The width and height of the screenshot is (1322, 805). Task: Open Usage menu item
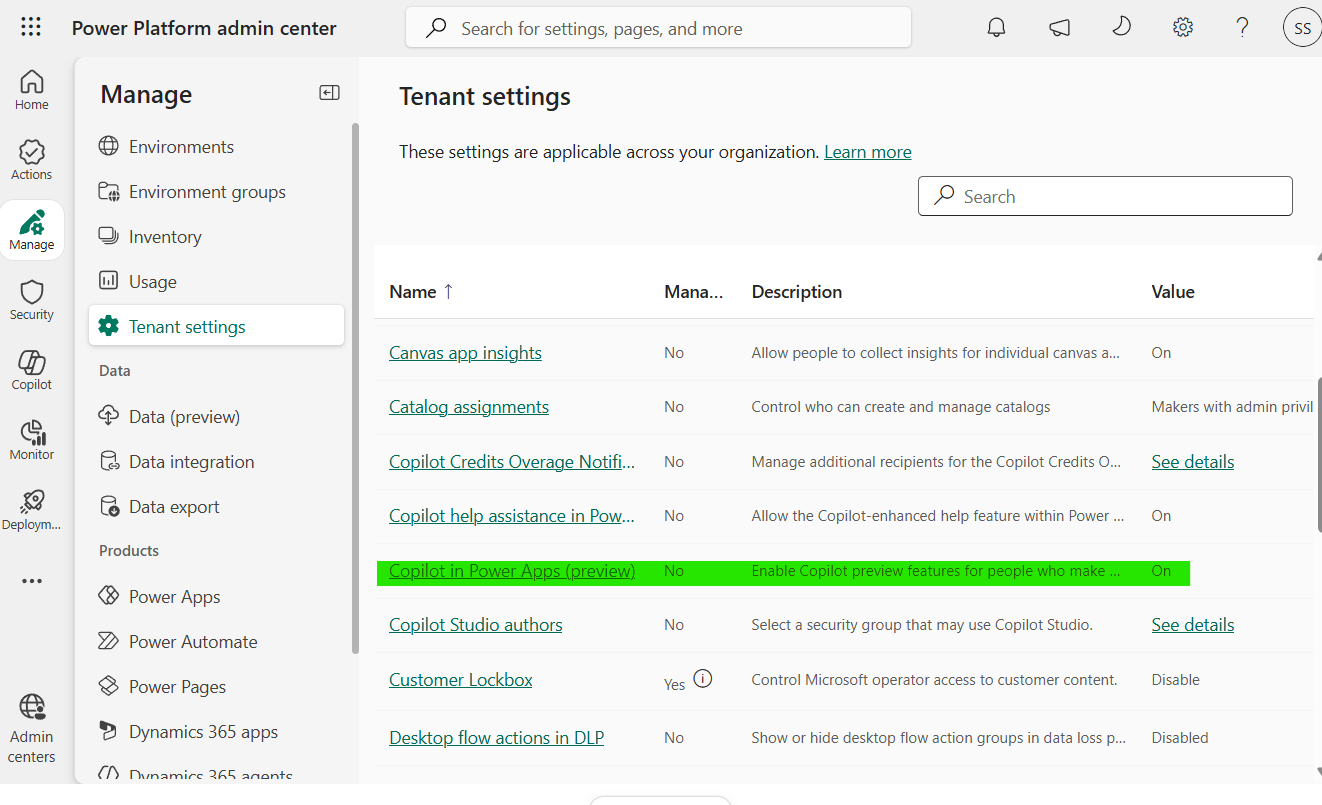click(x=138, y=282)
